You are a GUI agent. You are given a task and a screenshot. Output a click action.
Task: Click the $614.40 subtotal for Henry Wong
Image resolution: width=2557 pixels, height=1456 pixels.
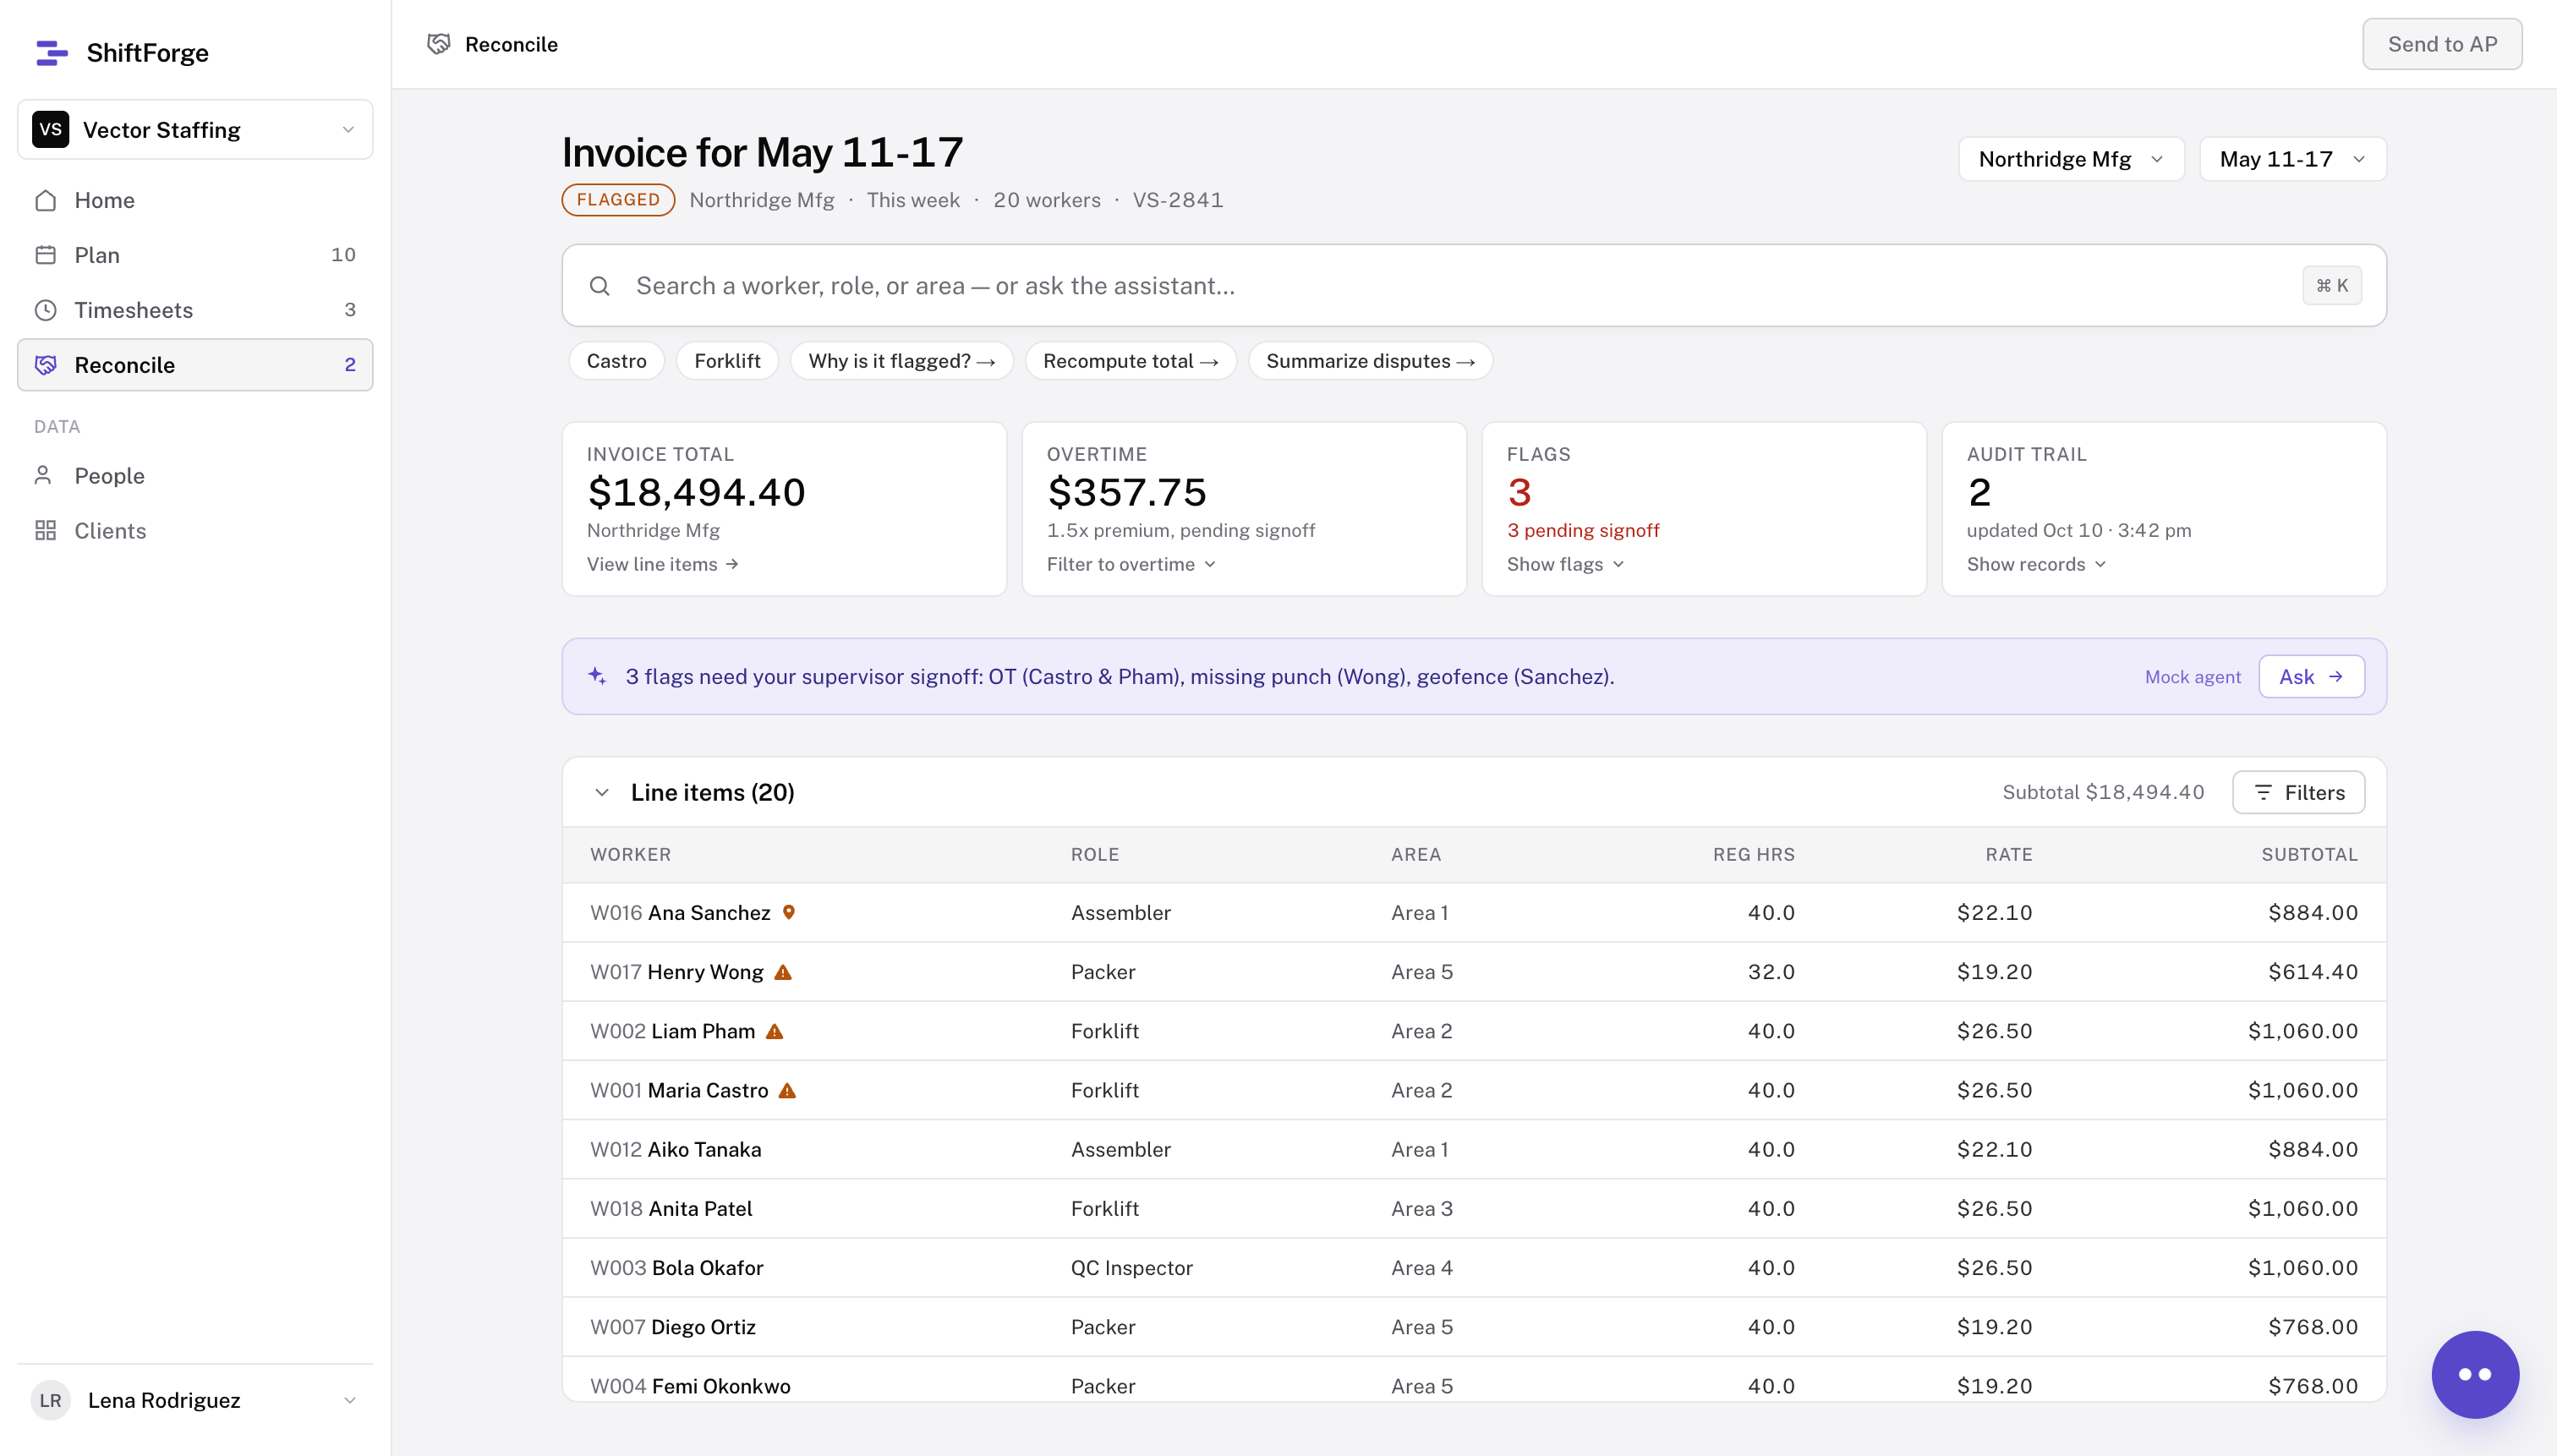[2312, 972]
